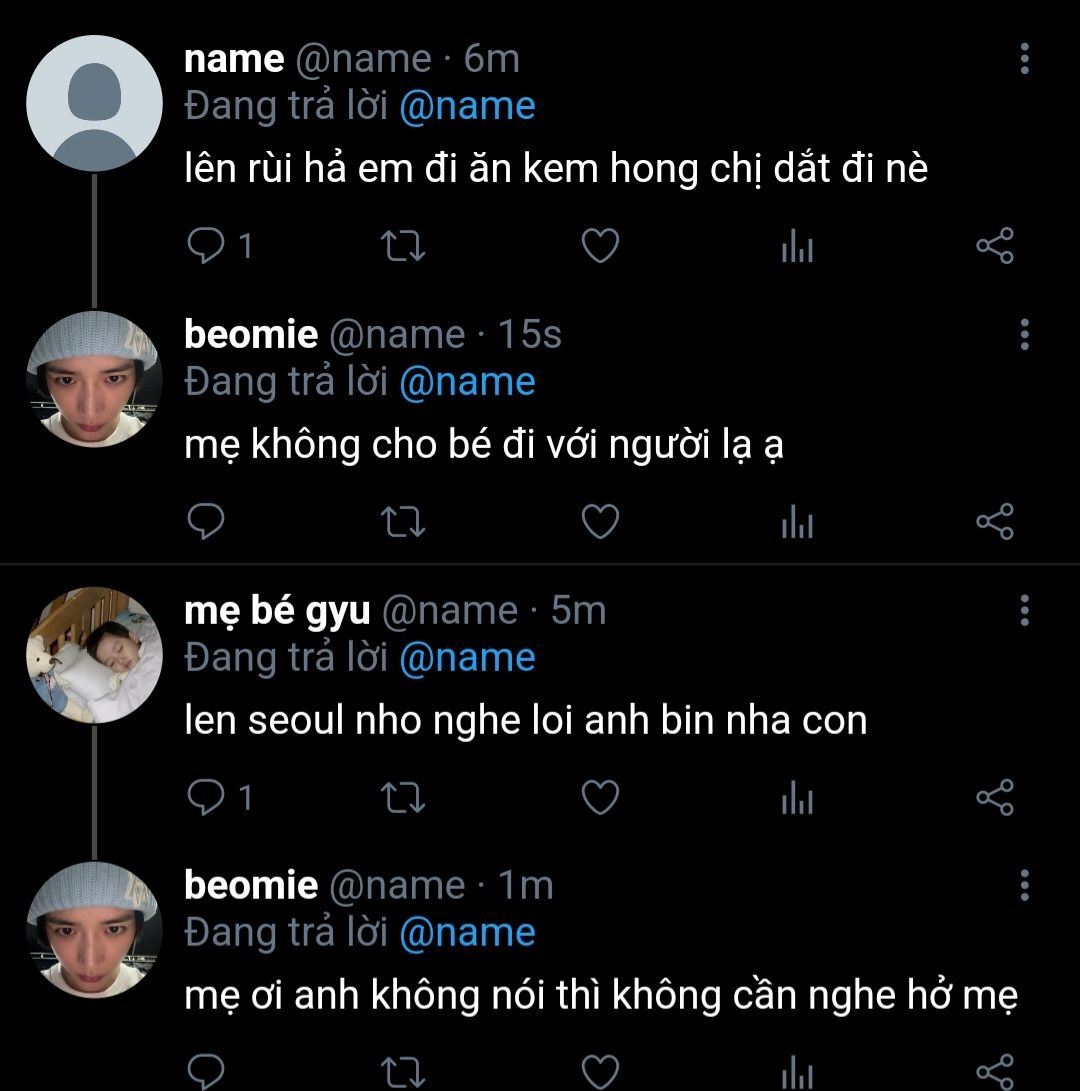Reply to beomie's 'người lạ' tweet
The height and width of the screenshot is (1091, 1080).
click(x=205, y=521)
